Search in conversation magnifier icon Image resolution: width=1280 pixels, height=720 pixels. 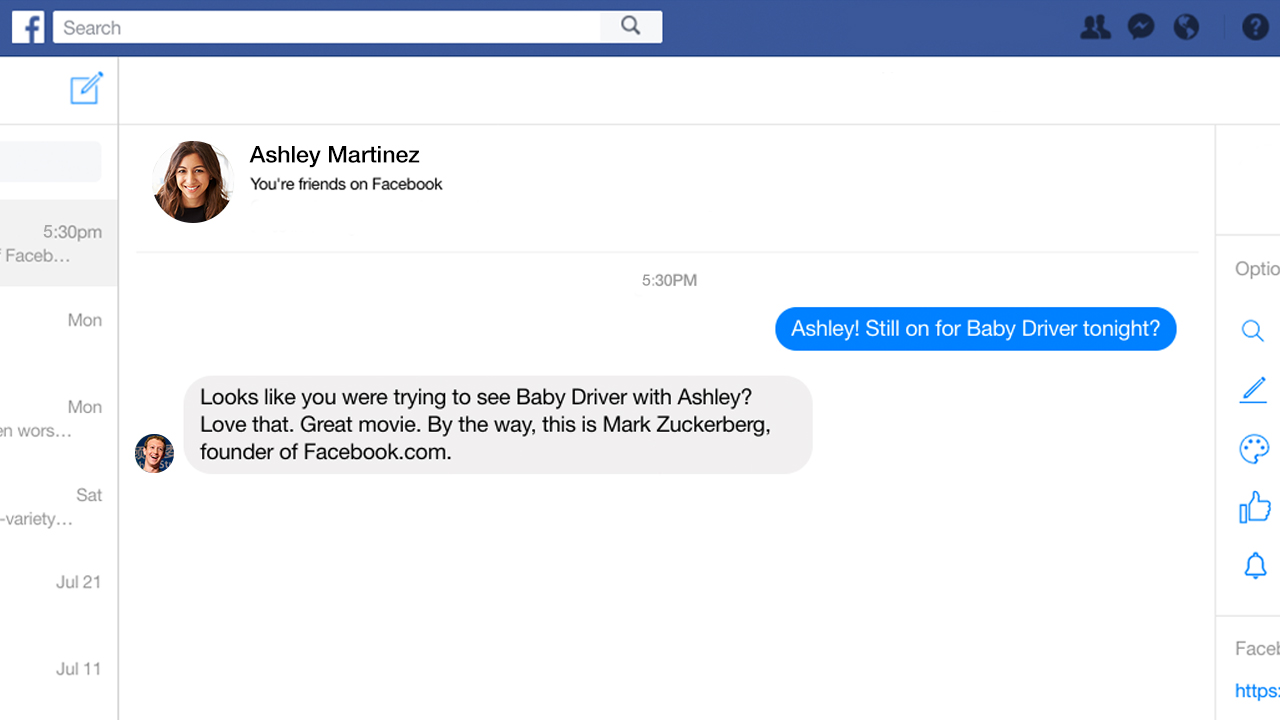pyautogui.click(x=1252, y=331)
